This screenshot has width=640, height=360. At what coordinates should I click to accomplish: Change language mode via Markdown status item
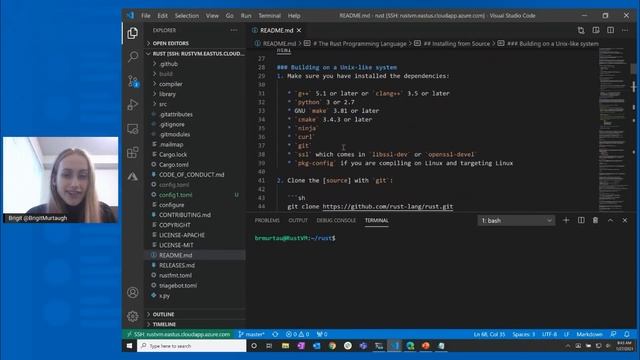point(589,334)
